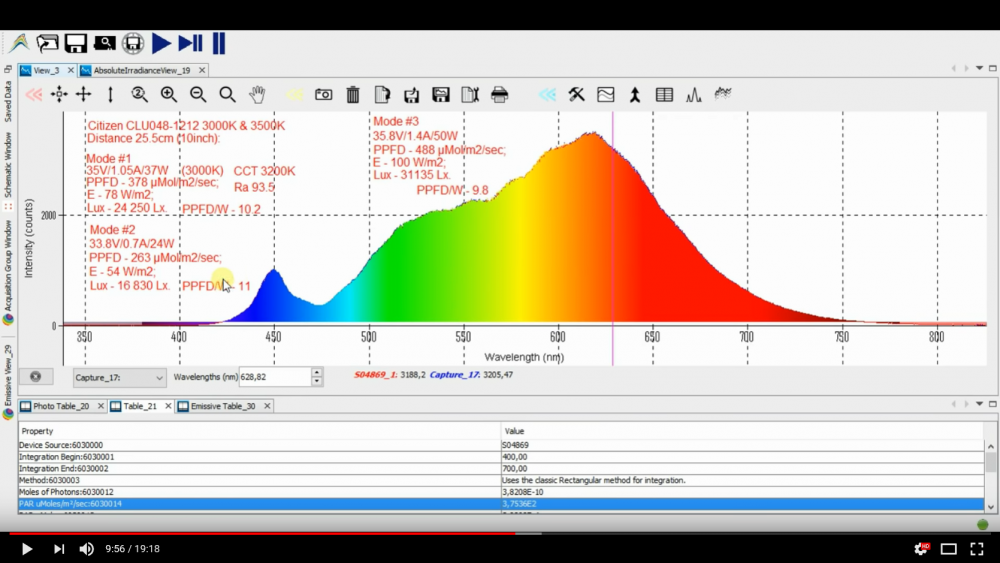Click the trash delete icon in graph toolbar
This screenshot has height=563, width=1000.
pyautogui.click(x=353, y=95)
